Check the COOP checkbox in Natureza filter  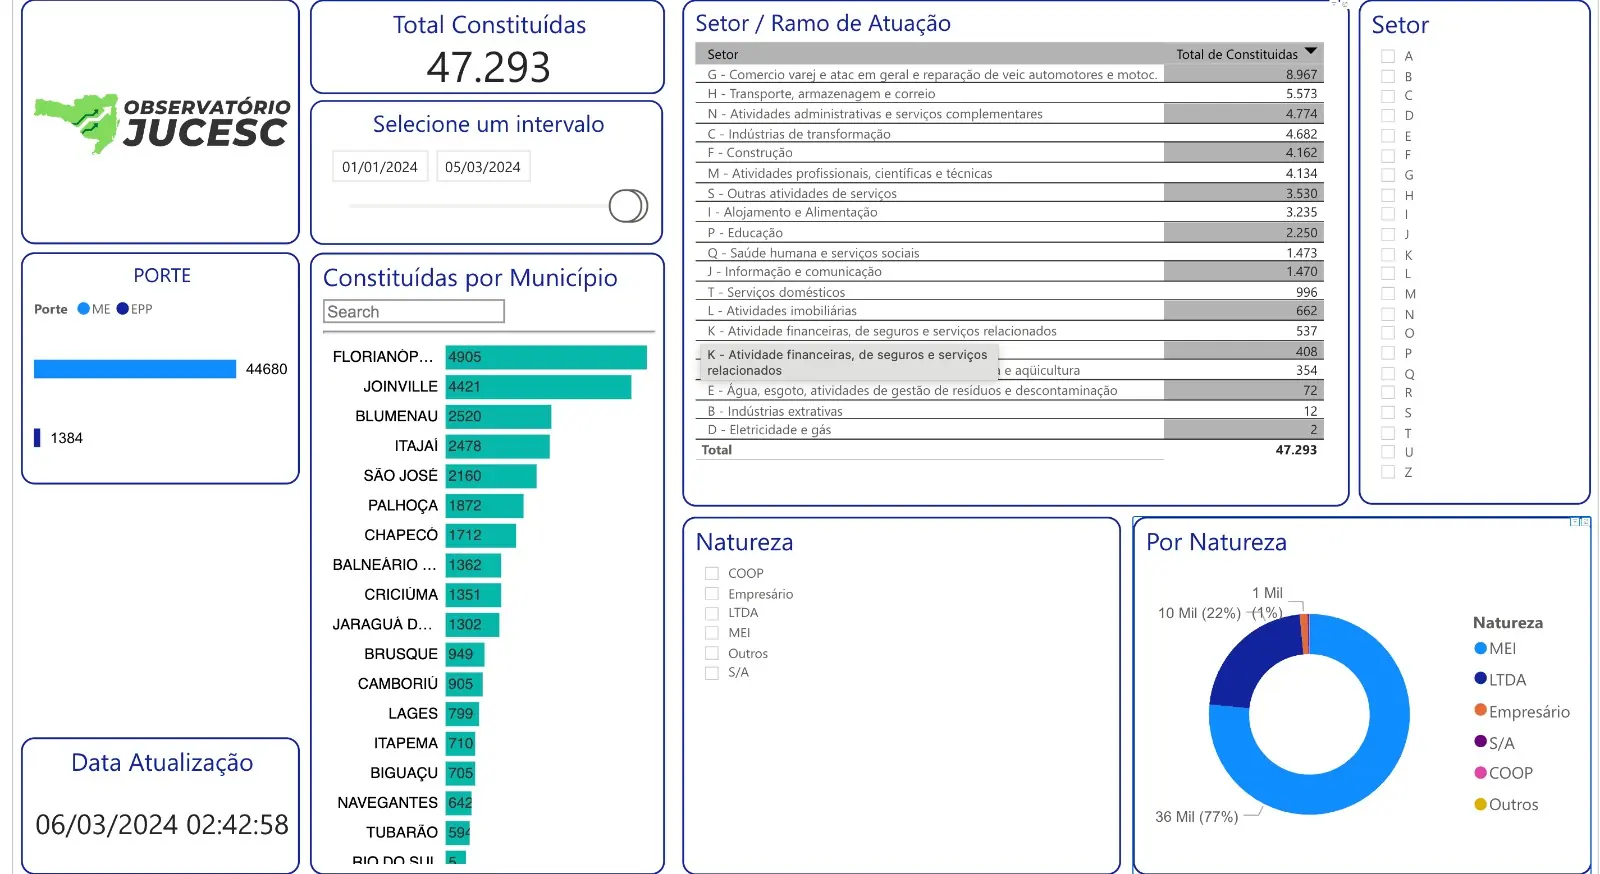point(712,573)
